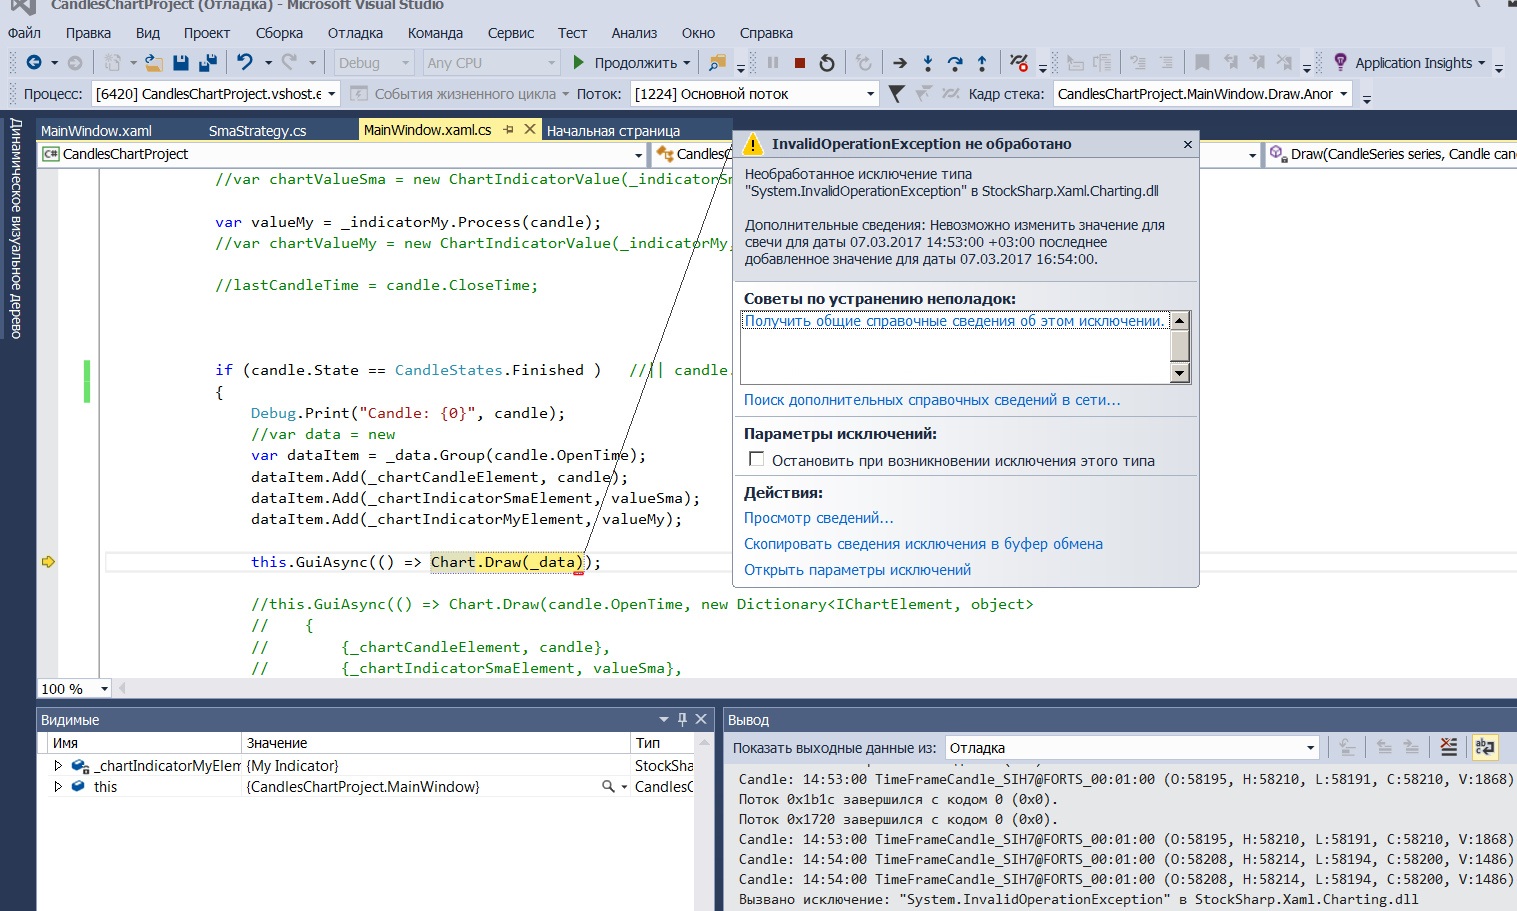
Task: Click the magnifier visualizer icon for 'this'
Action: (608, 787)
